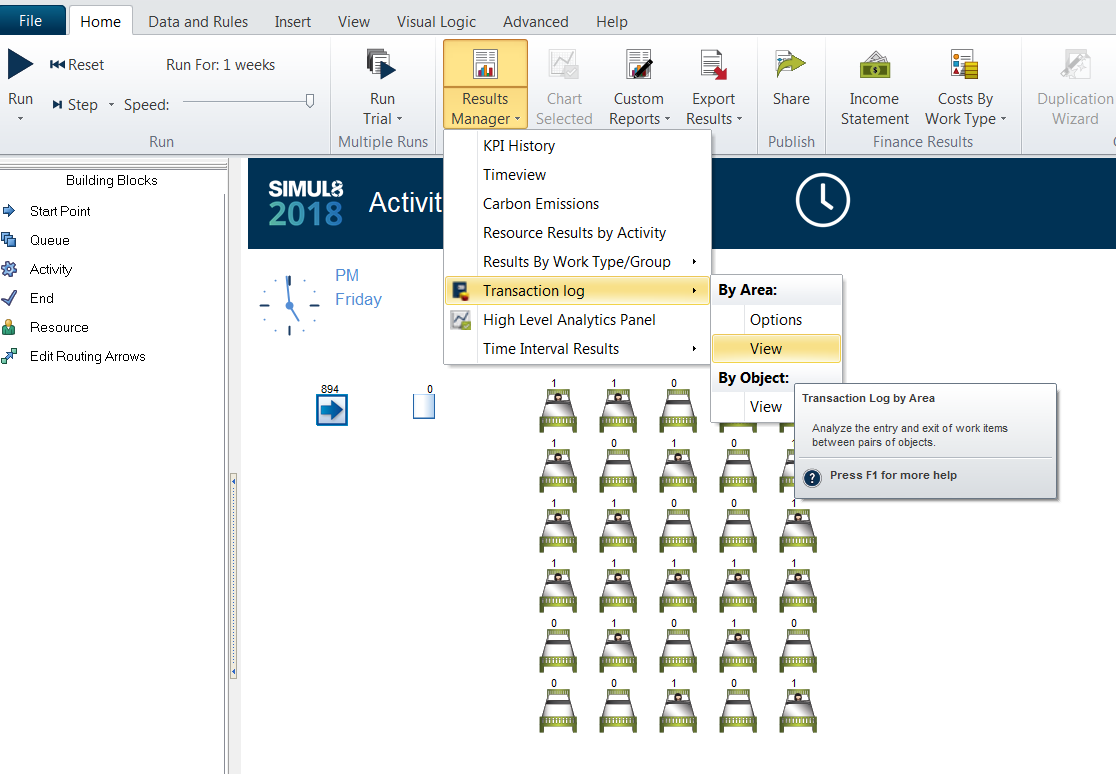The height and width of the screenshot is (774, 1116).
Task: Click View under By Object
Action: [x=766, y=407]
